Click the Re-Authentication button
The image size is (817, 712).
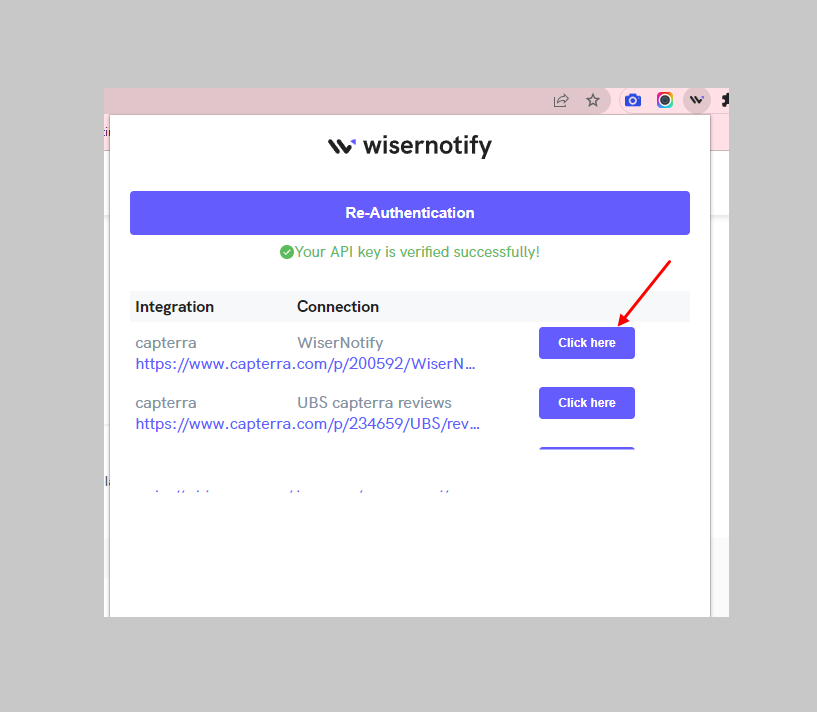(410, 213)
